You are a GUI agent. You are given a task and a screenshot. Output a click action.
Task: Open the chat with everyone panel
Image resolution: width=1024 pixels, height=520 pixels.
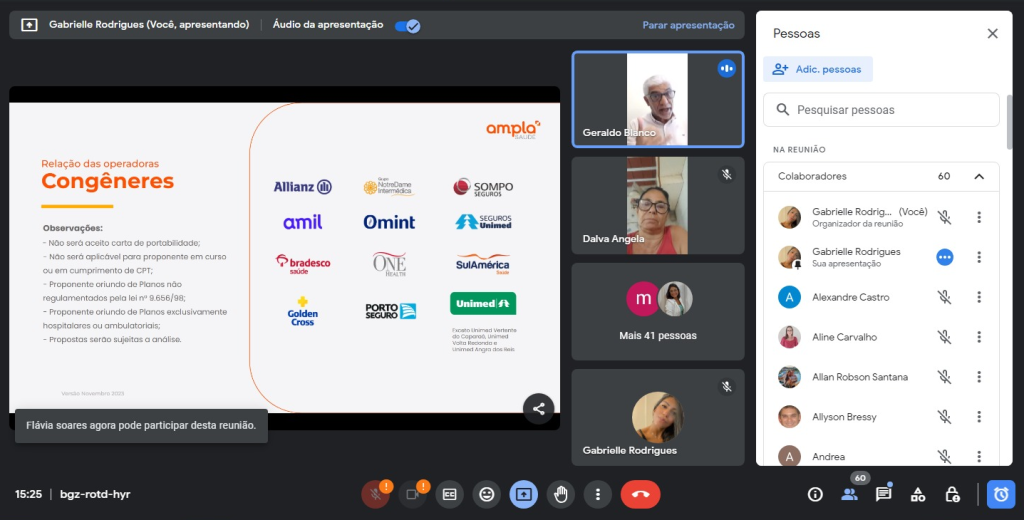pyautogui.click(x=883, y=494)
